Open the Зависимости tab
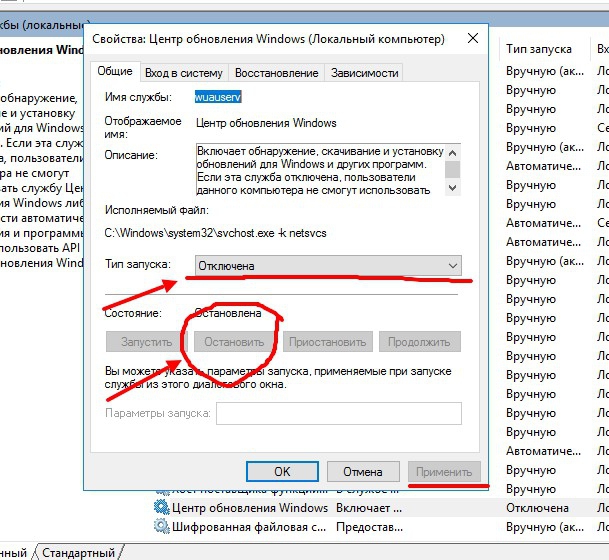 tap(364, 73)
